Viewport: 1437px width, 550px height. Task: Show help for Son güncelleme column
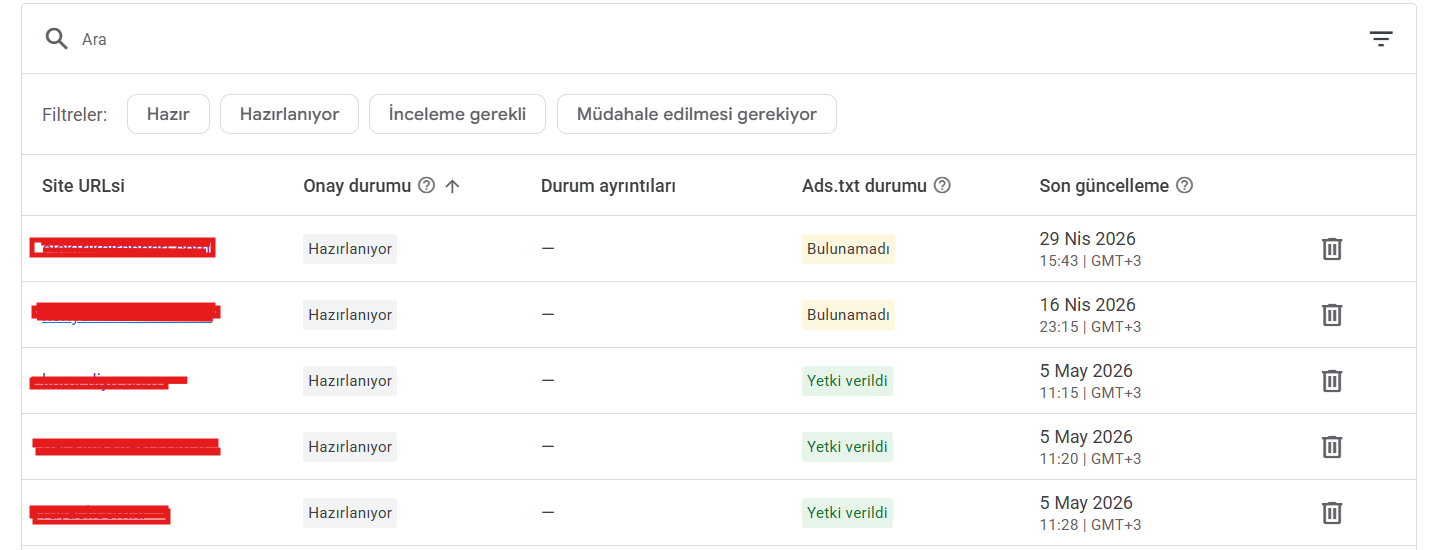[1185, 186]
